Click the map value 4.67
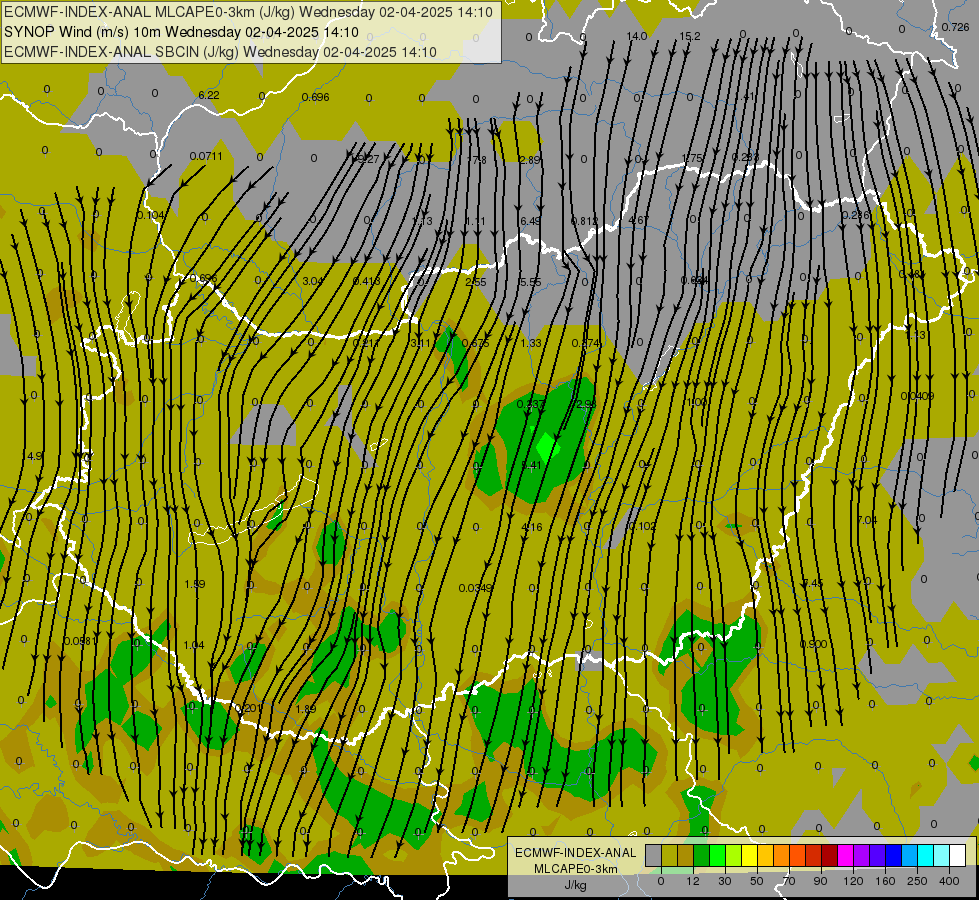This screenshot has height=900, width=979. 639,220
